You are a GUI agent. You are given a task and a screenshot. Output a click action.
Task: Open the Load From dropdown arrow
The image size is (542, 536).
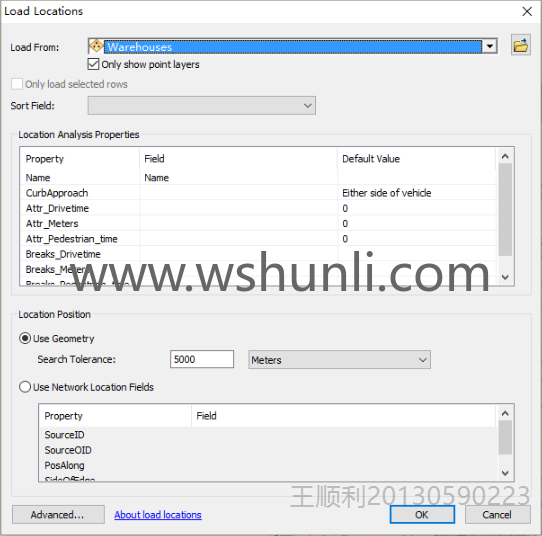pyautogui.click(x=490, y=46)
